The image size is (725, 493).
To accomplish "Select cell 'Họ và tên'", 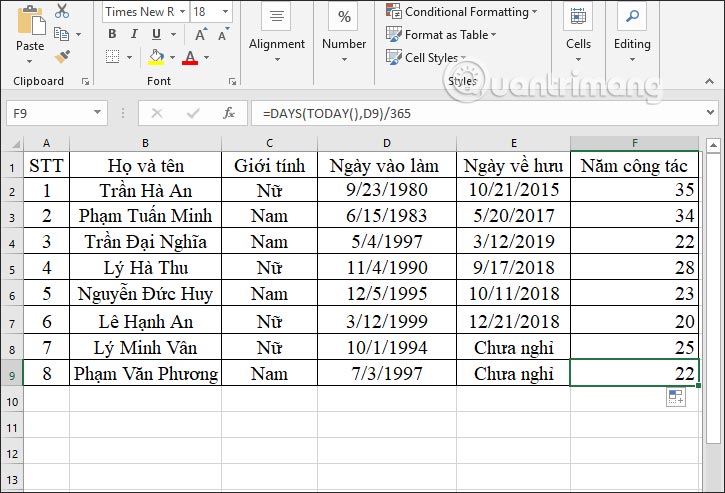I will tap(145, 166).
